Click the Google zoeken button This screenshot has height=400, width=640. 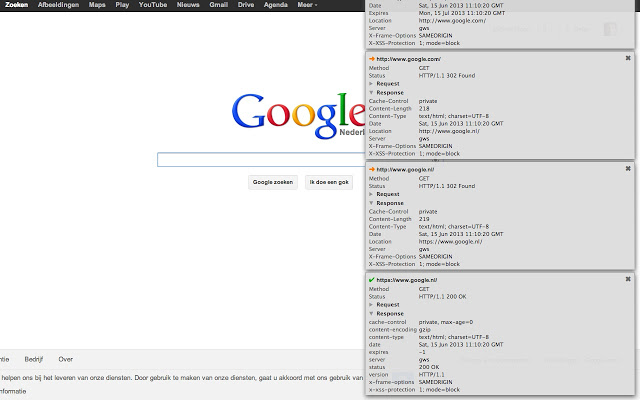tap(273, 182)
